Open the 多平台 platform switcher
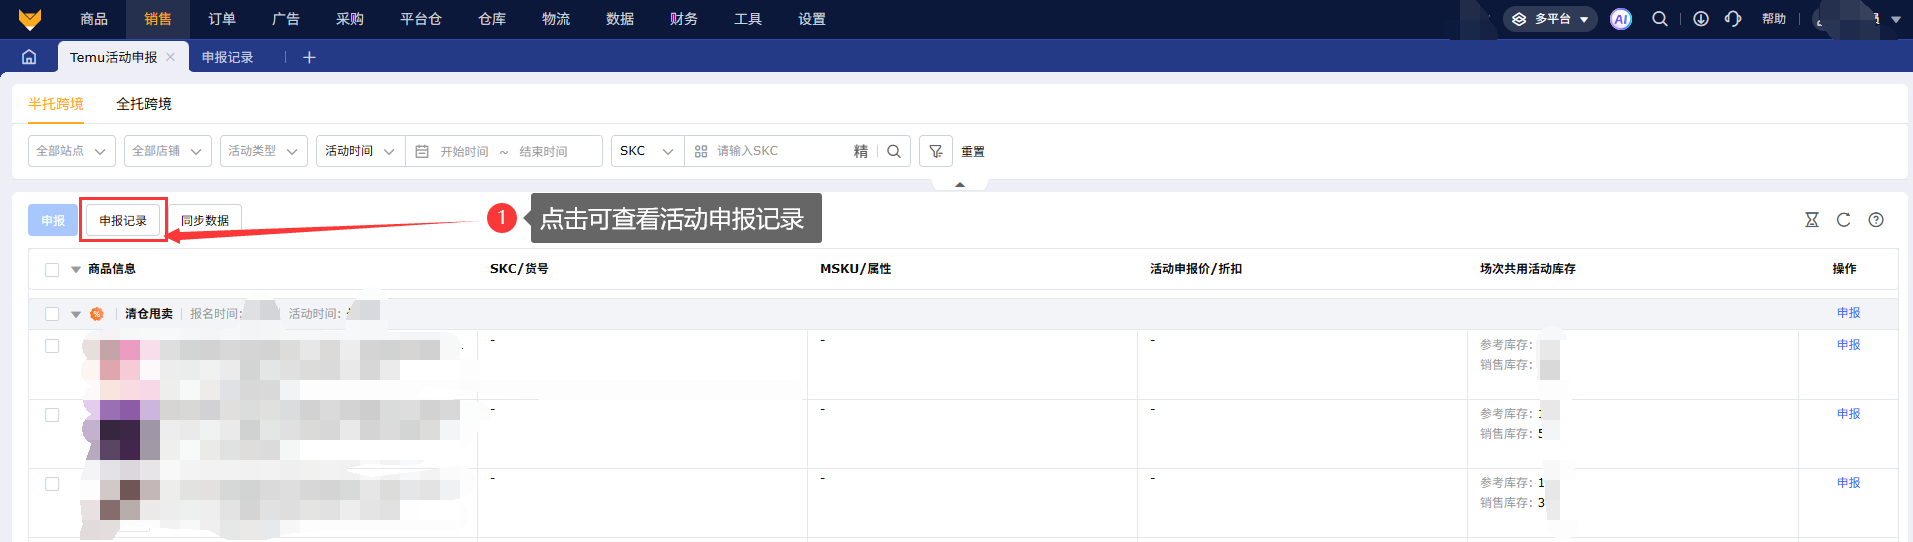Screen dimensions: 1913x542 pos(1550,19)
